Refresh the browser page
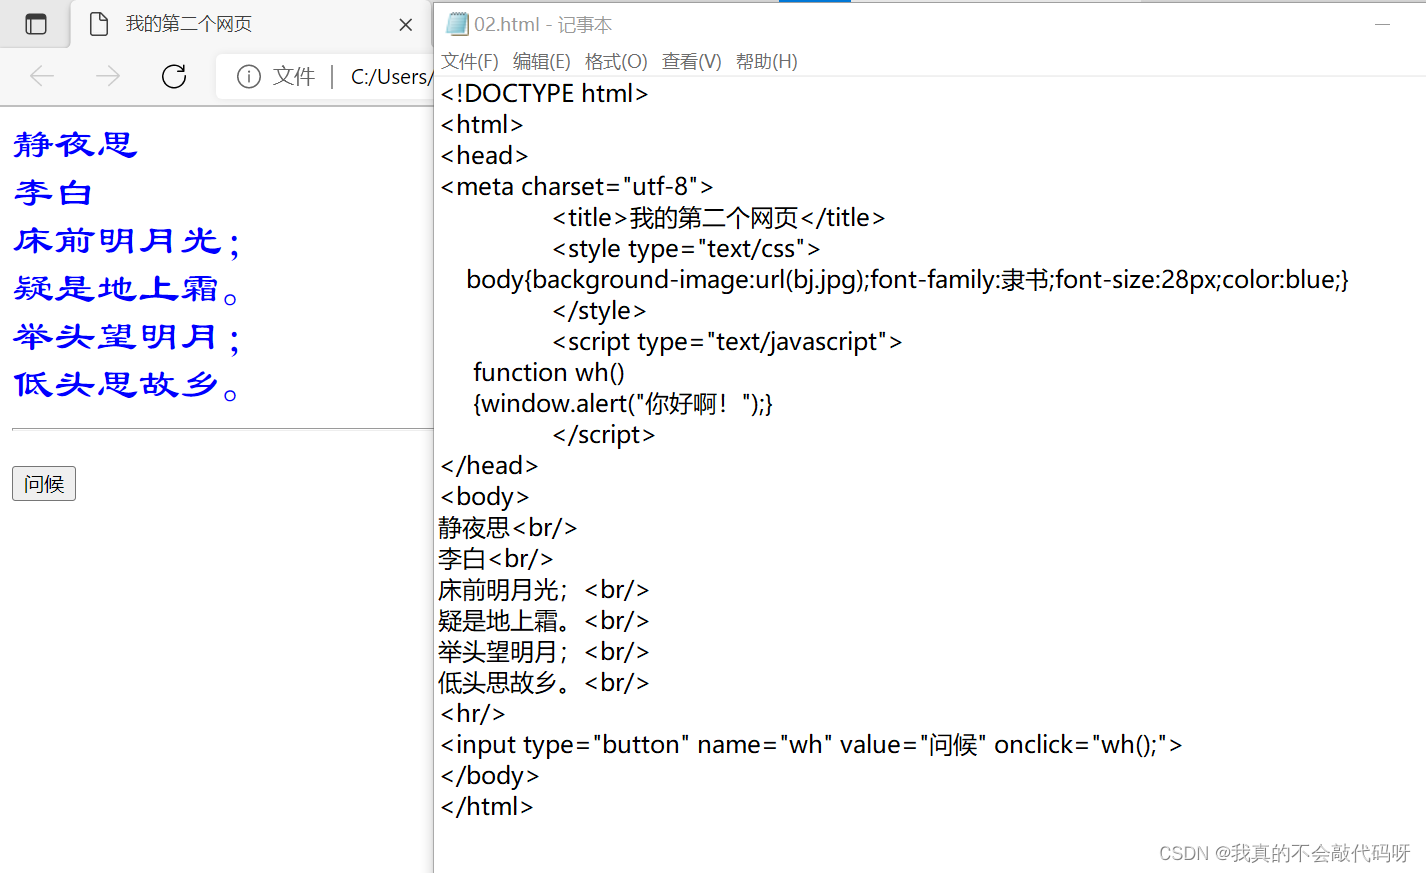This screenshot has width=1426, height=873. tap(174, 76)
